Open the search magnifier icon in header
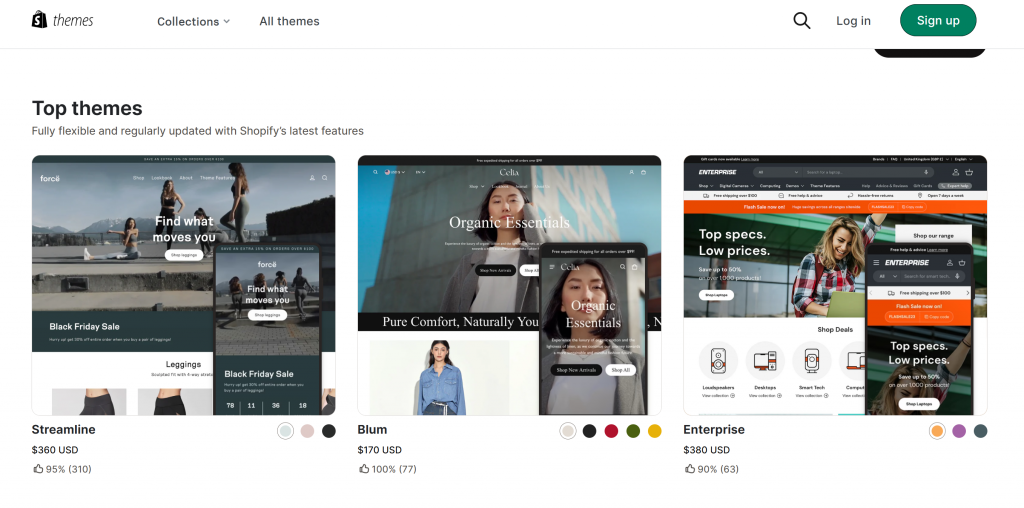 (801, 21)
